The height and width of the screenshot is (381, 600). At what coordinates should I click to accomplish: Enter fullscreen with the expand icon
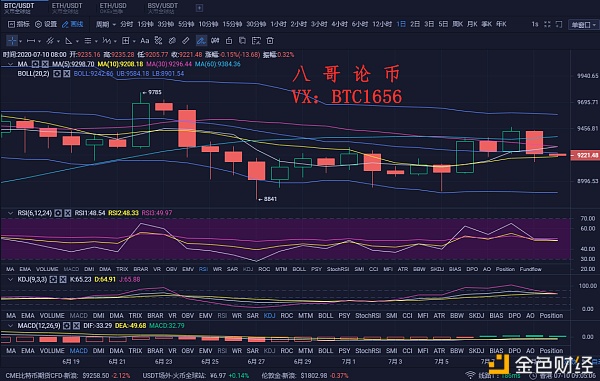(x=547, y=24)
